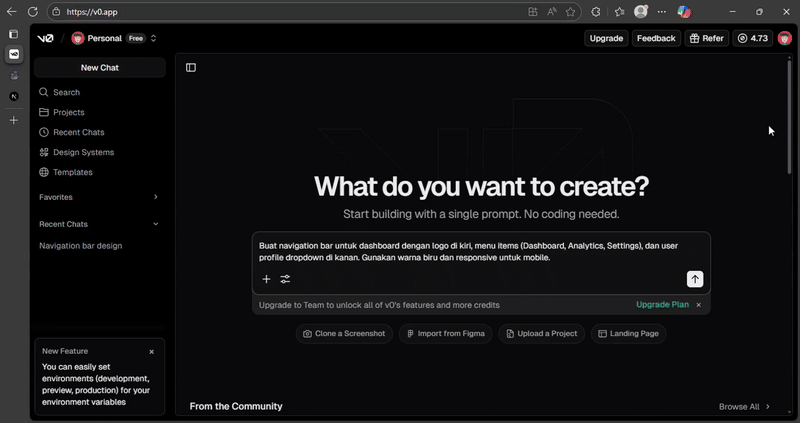
Task: Expand the Favorites section
Action: coord(99,197)
